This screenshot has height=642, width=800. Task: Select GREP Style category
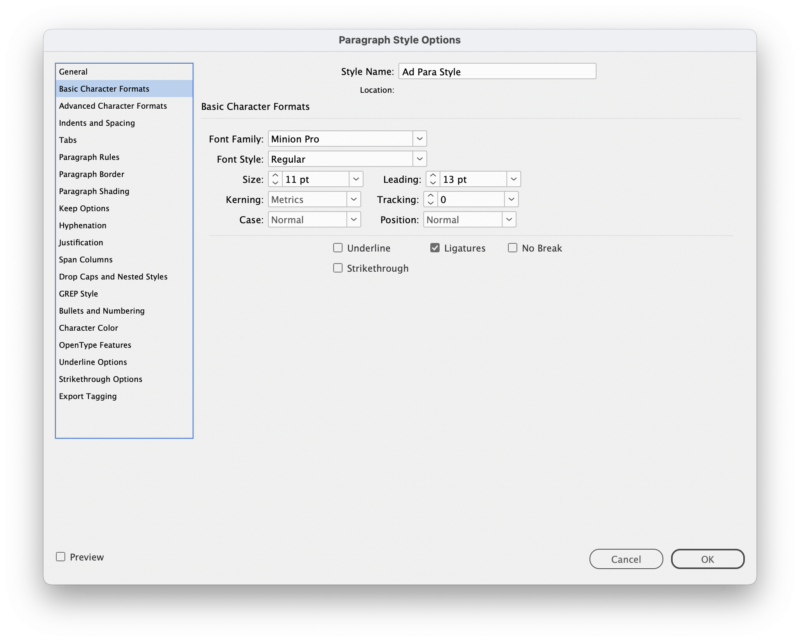[x=124, y=294]
